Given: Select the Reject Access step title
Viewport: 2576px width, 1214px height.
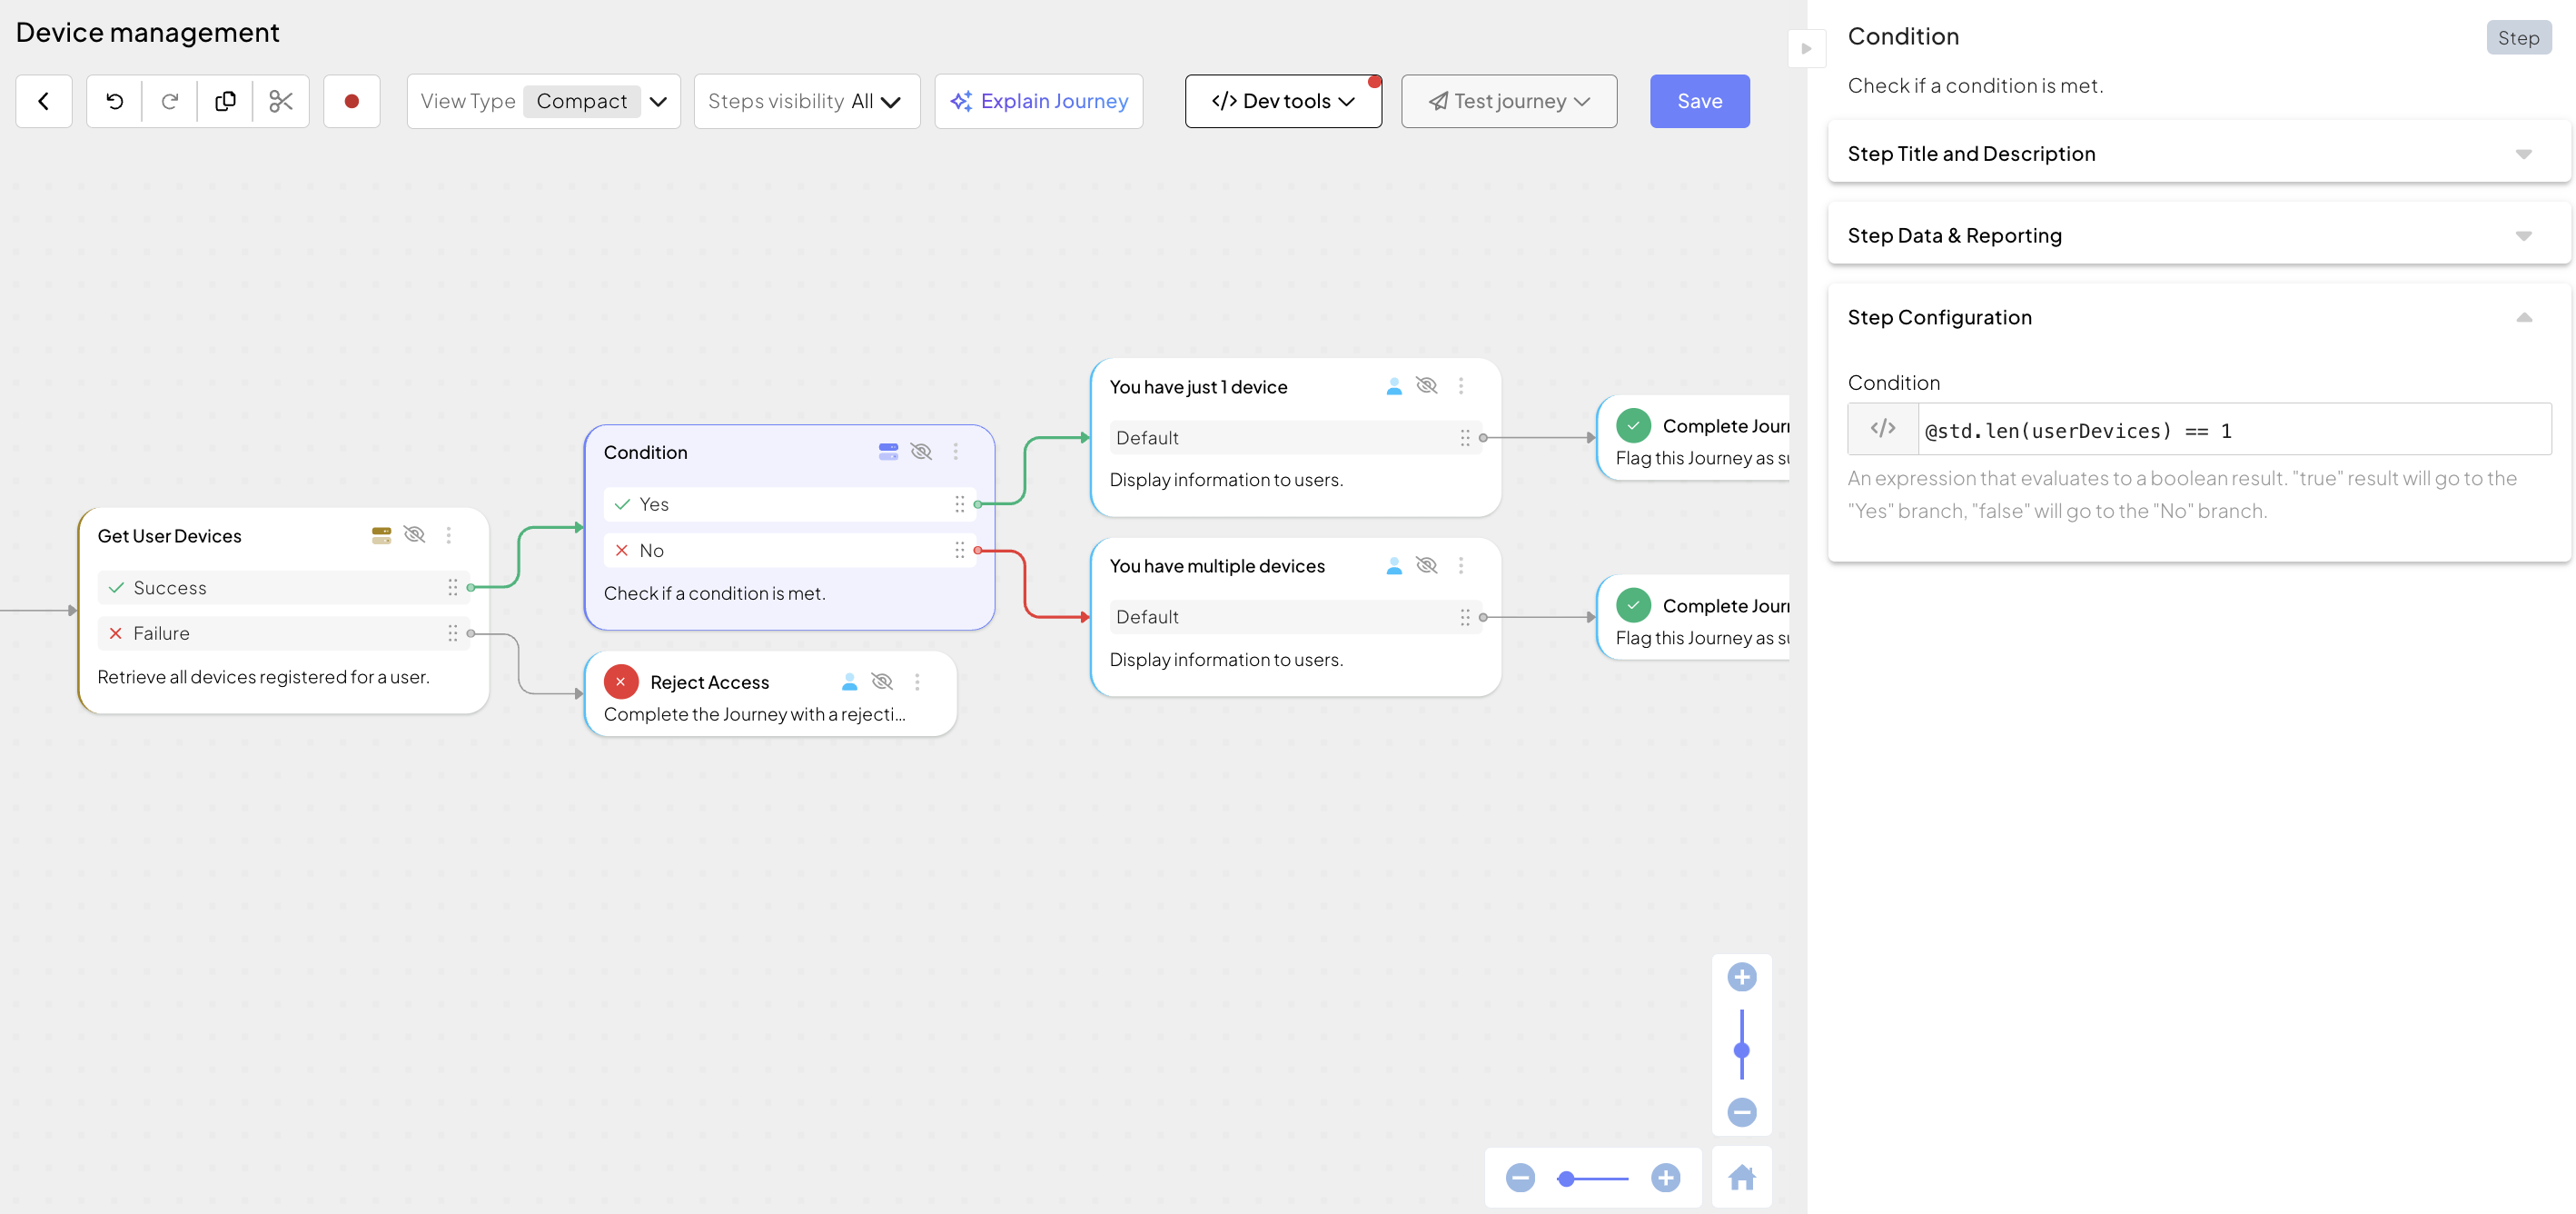Looking at the screenshot, I should [x=709, y=682].
